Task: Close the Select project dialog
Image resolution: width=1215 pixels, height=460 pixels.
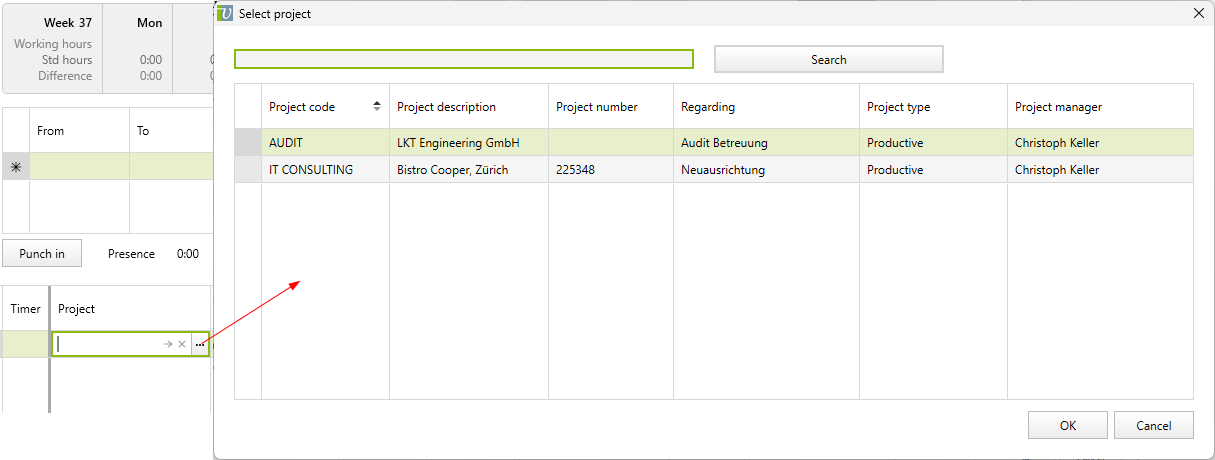Action: coord(1199,13)
